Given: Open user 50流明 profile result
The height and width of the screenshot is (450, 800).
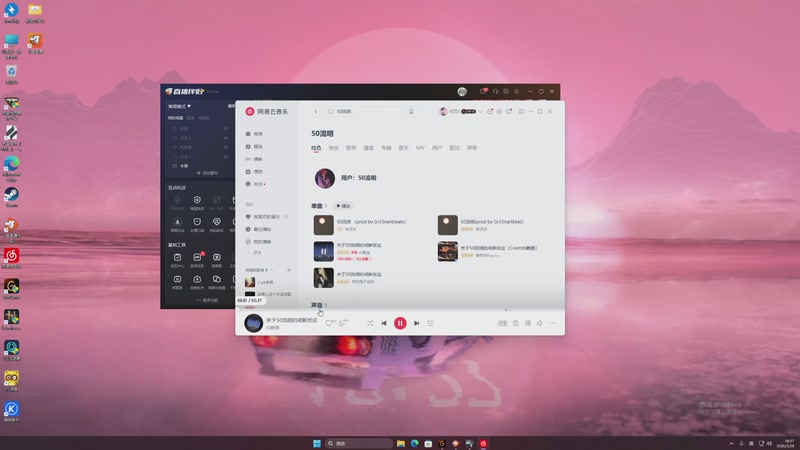Looking at the screenshot, I should (x=346, y=178).
